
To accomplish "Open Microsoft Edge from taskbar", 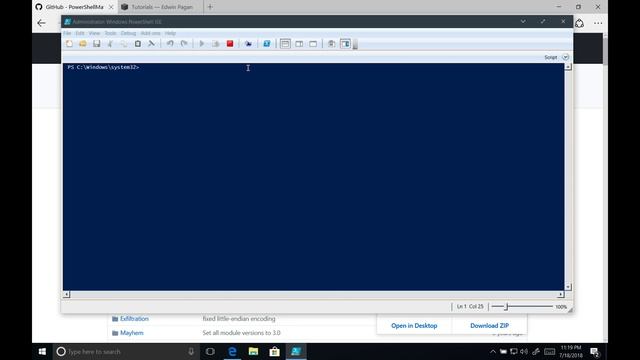I will point(232,351).
